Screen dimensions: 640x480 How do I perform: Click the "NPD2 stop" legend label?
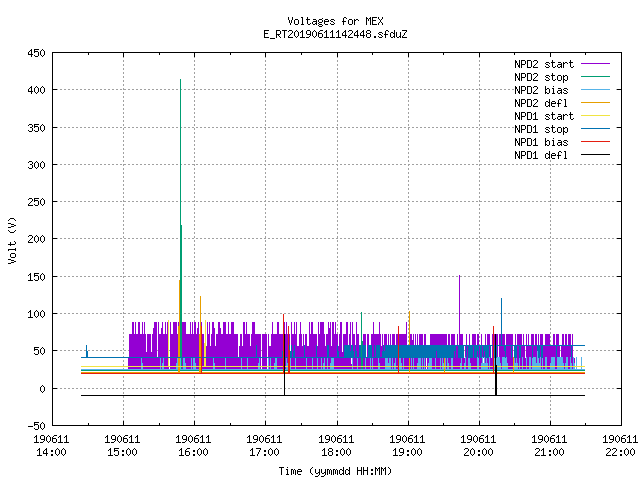tap(541, 77)
